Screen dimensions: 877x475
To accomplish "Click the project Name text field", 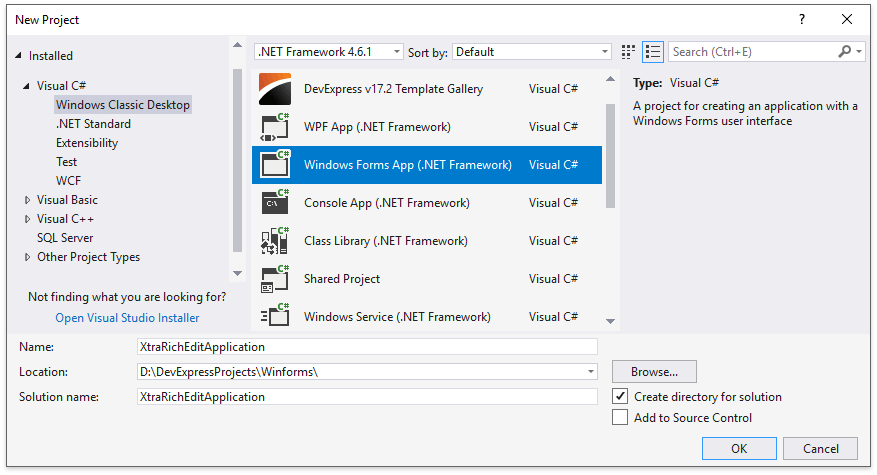I will (x=366, y=347).
